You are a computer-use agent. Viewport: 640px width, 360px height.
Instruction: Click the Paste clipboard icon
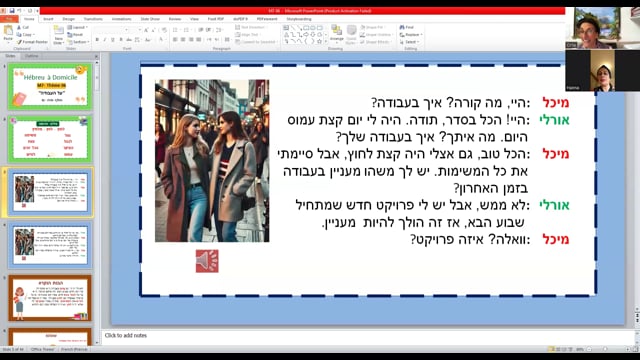point(8,33)
